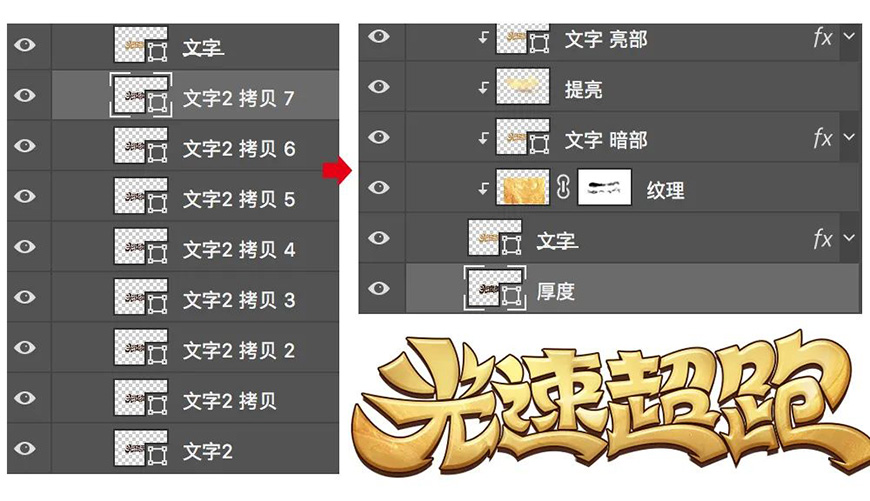
Task: Select layer name 提亮
Action: 584,89
